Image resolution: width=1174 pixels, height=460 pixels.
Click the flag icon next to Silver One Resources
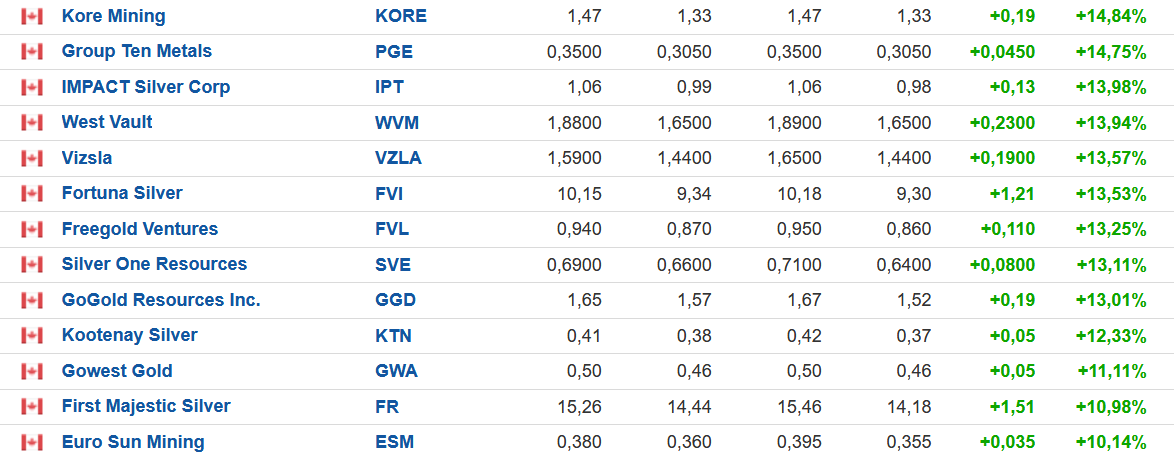pyautogui.click(x=32, y=265)
